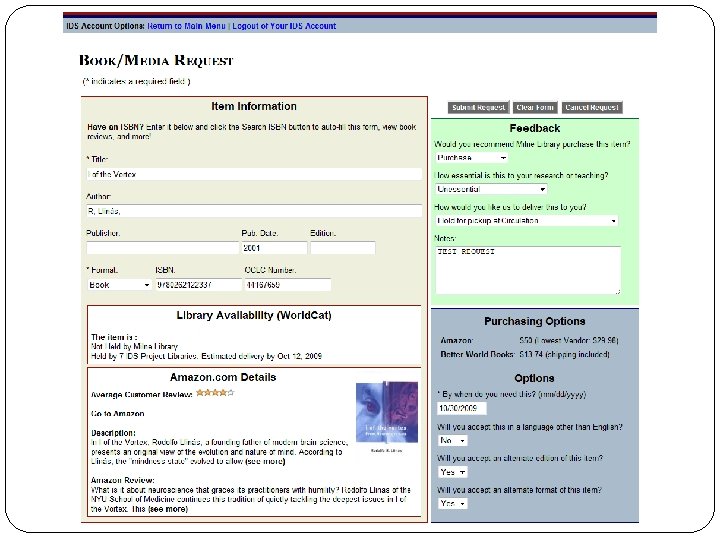Click the Publisher input field

point(163,248)
